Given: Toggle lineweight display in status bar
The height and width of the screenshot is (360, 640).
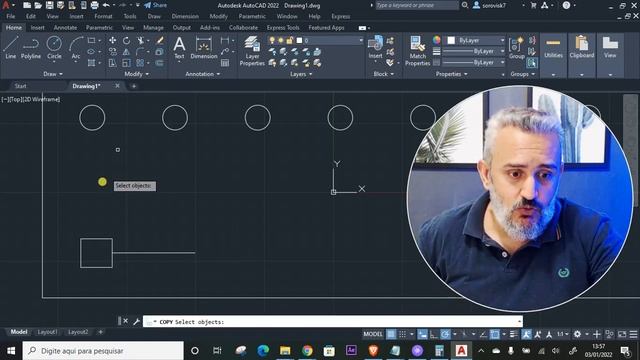Looking at the screenshot, I should (514, 334).
